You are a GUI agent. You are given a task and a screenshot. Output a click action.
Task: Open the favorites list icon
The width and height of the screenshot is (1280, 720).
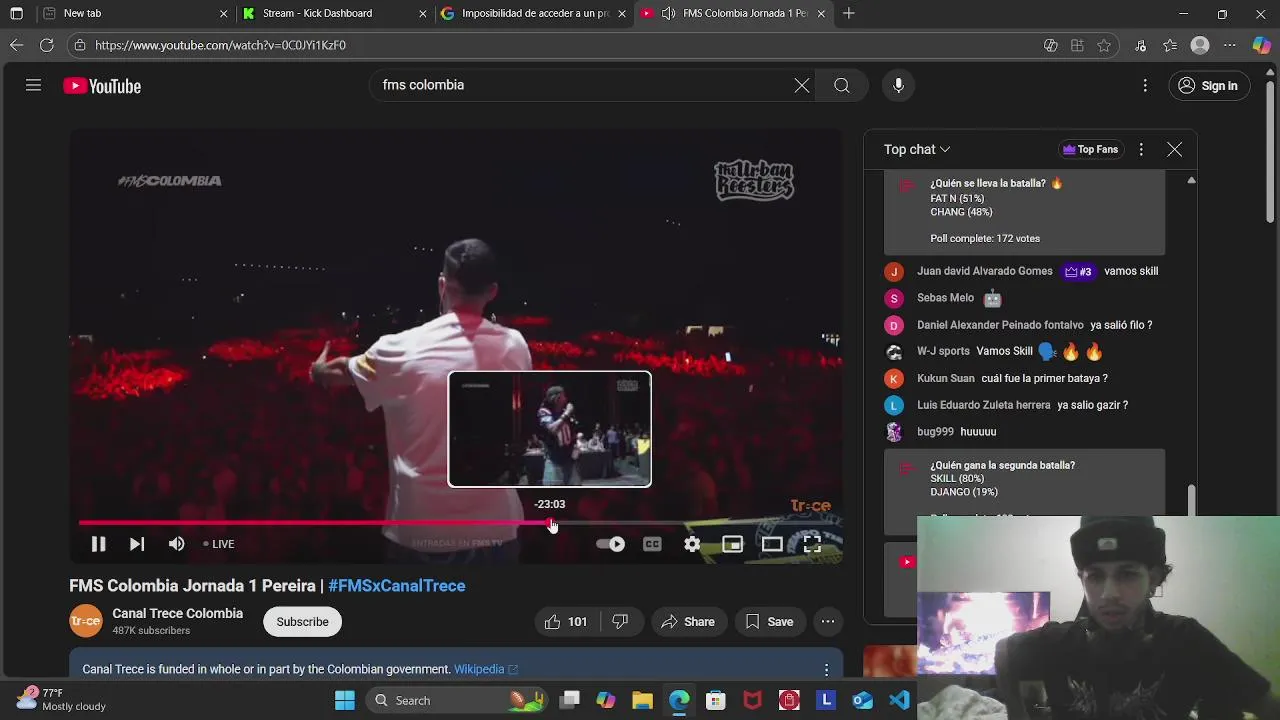coord(1170,45)
